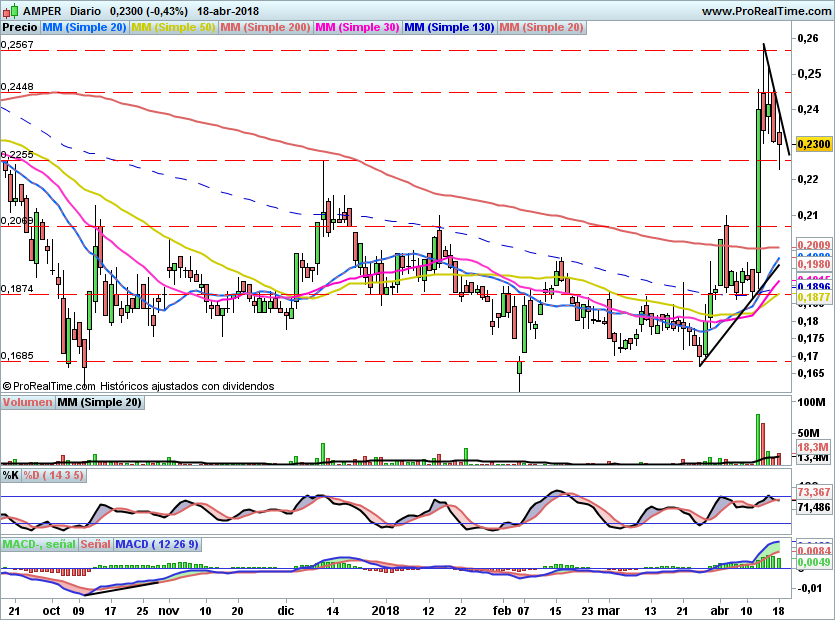Click the 0,2009 moving average price tag
This screenshot has height=620, width=835.
coord(814,245)
